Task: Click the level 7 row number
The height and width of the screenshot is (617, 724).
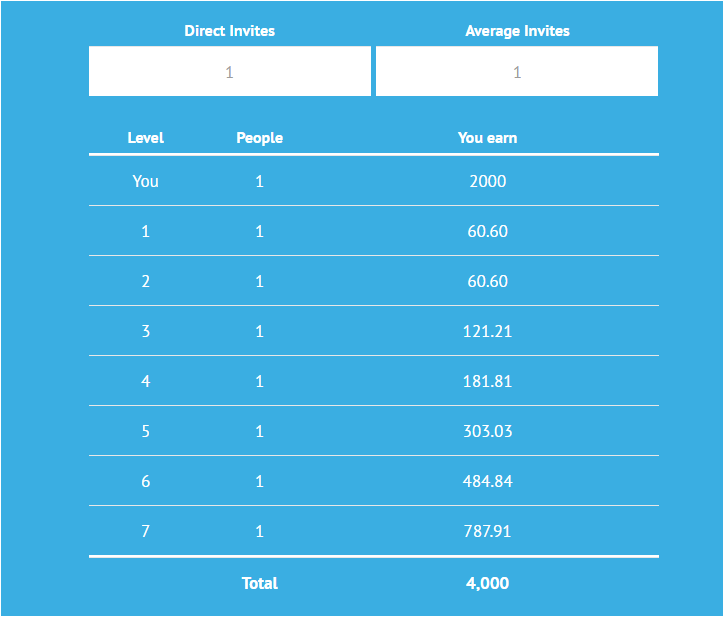Action: tap(146, 531)
